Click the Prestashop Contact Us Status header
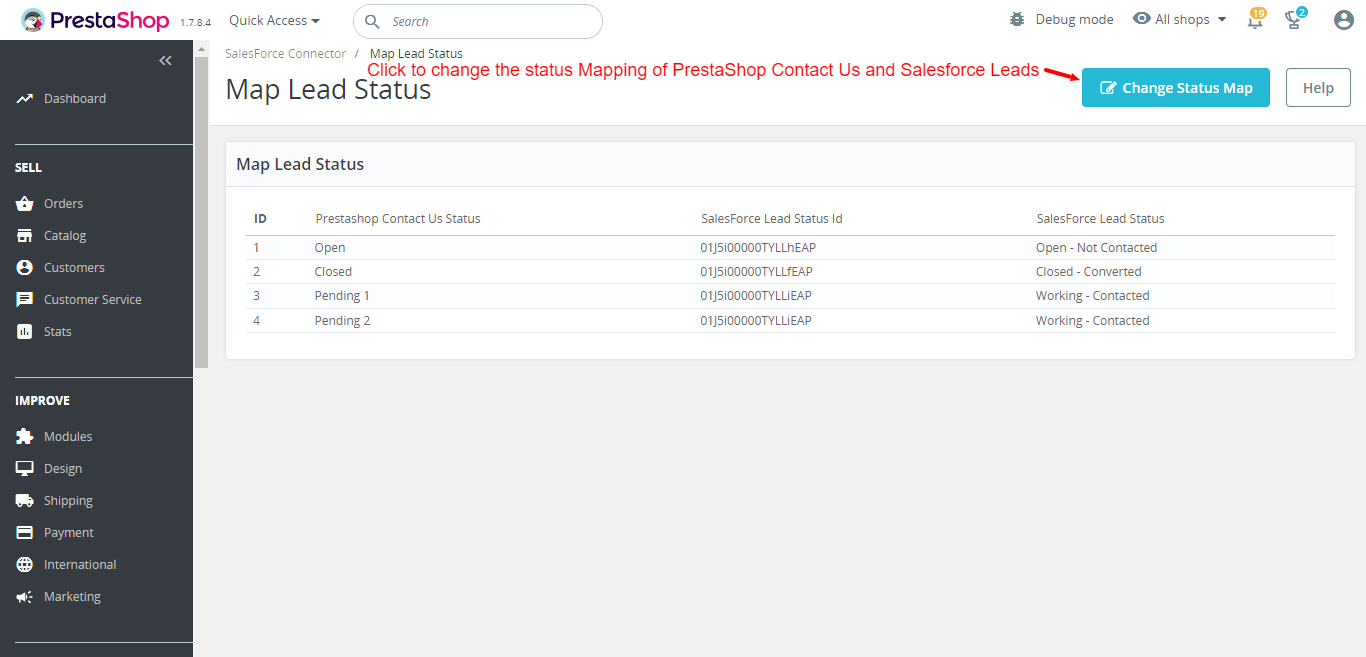1366x657 pixels. 398,219
